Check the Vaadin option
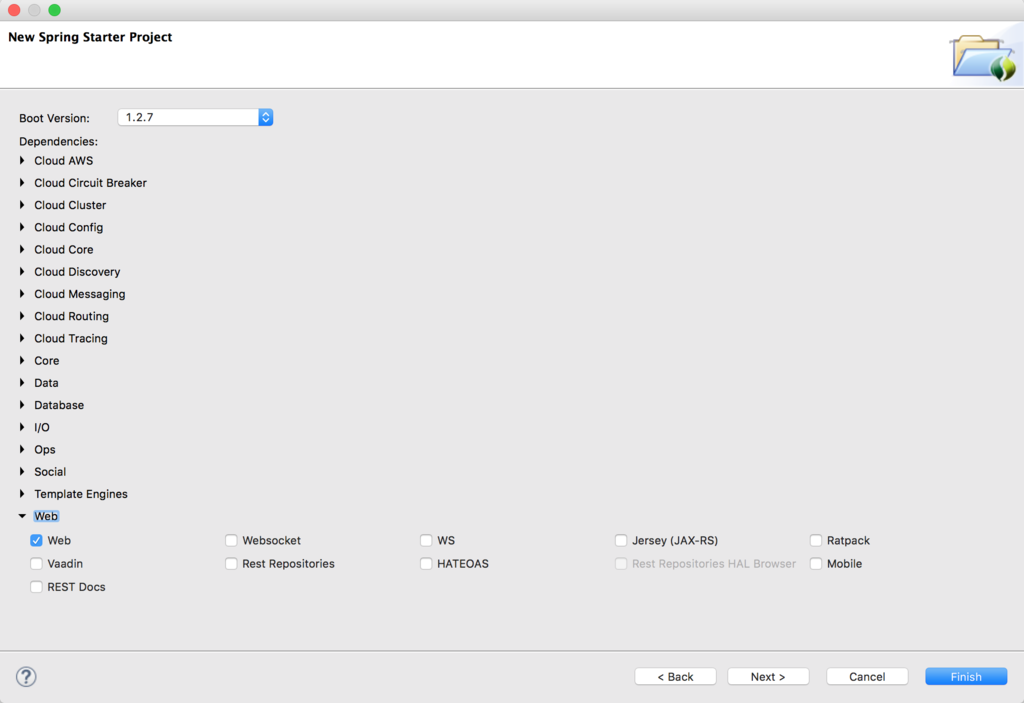 36,563
